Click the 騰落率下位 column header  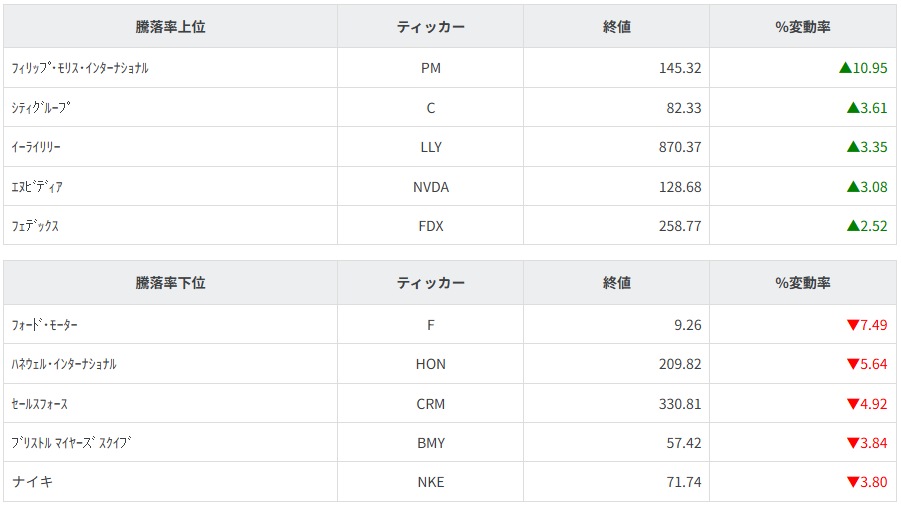point(170,283)
